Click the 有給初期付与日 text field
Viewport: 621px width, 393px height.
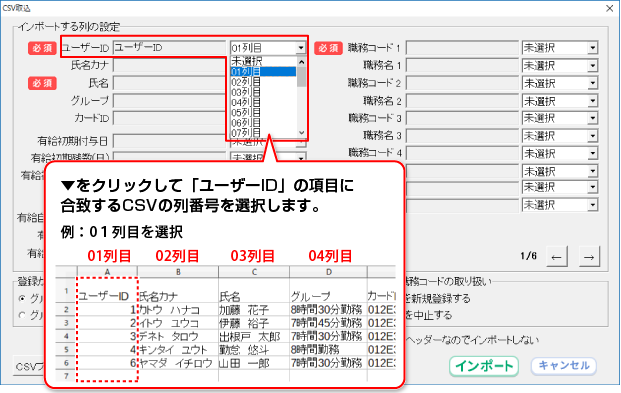click(169, 141)
